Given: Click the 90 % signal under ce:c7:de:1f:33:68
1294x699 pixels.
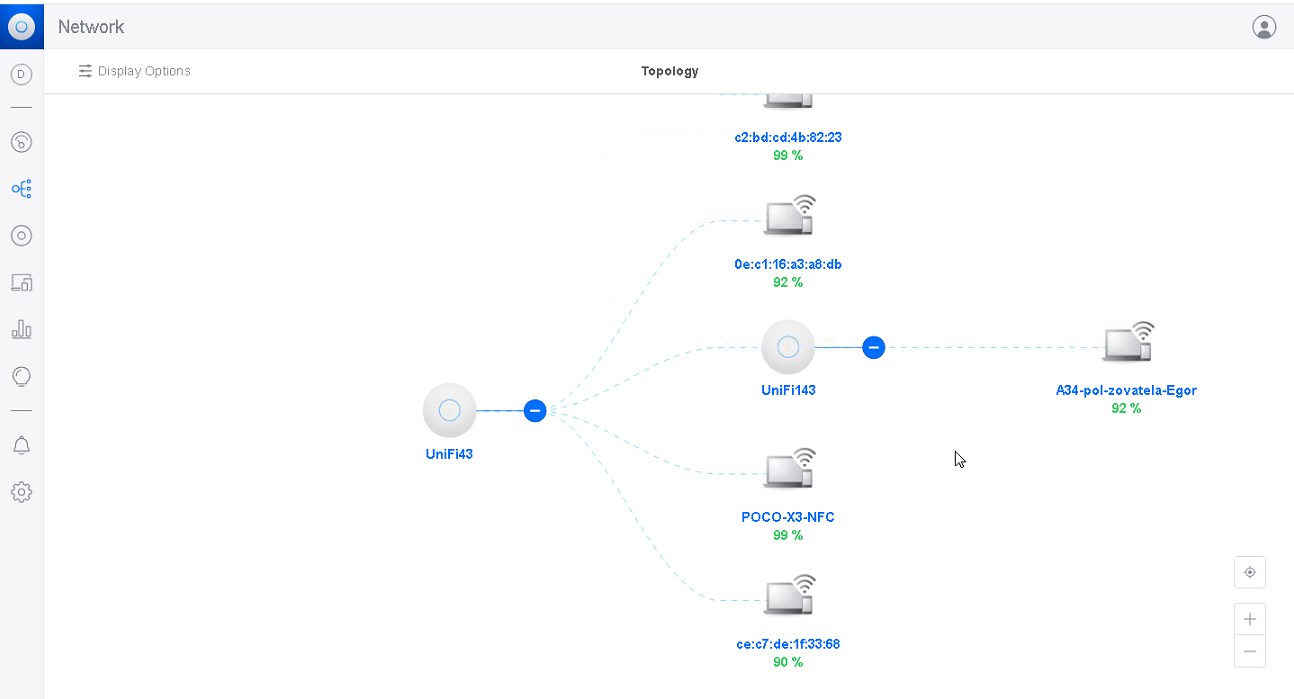Looking at the screenshot, I should click(788, 662).
